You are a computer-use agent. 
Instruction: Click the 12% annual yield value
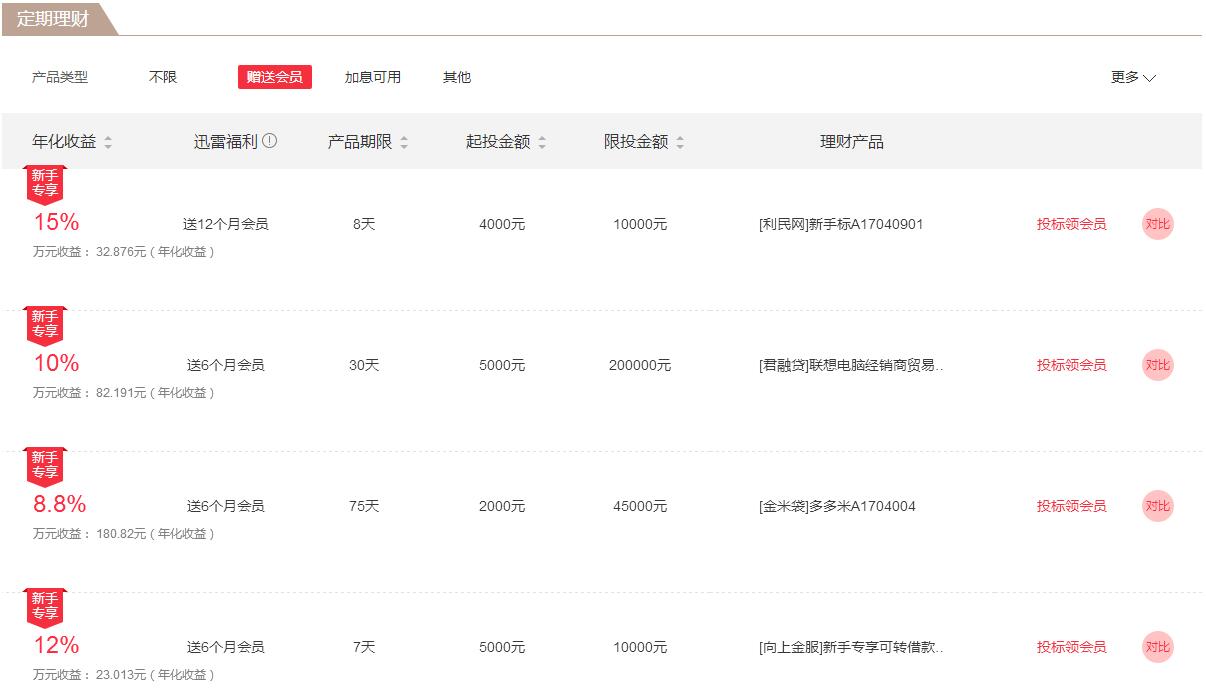(56, 645)
